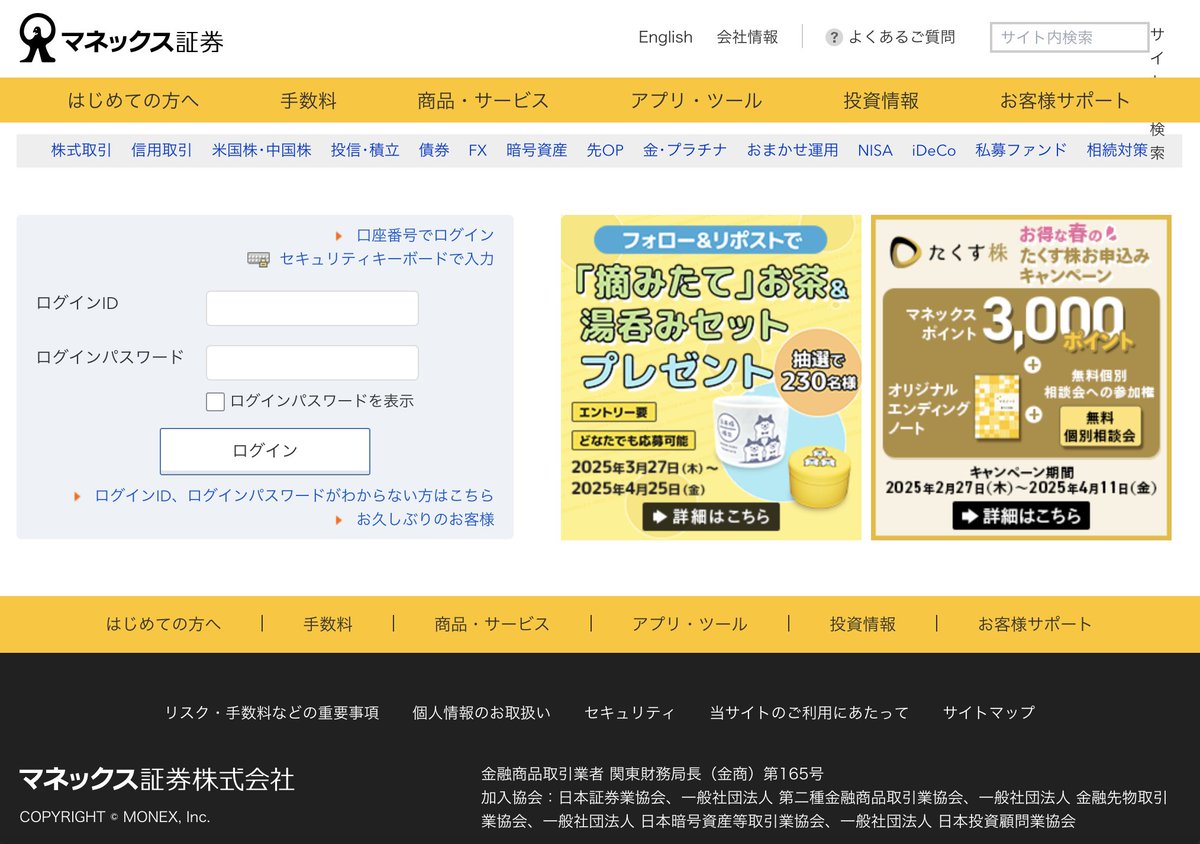The width and height of the screenshot is (1200, 844).
Task: Open the FX submenu link
Action: [478, 150]
